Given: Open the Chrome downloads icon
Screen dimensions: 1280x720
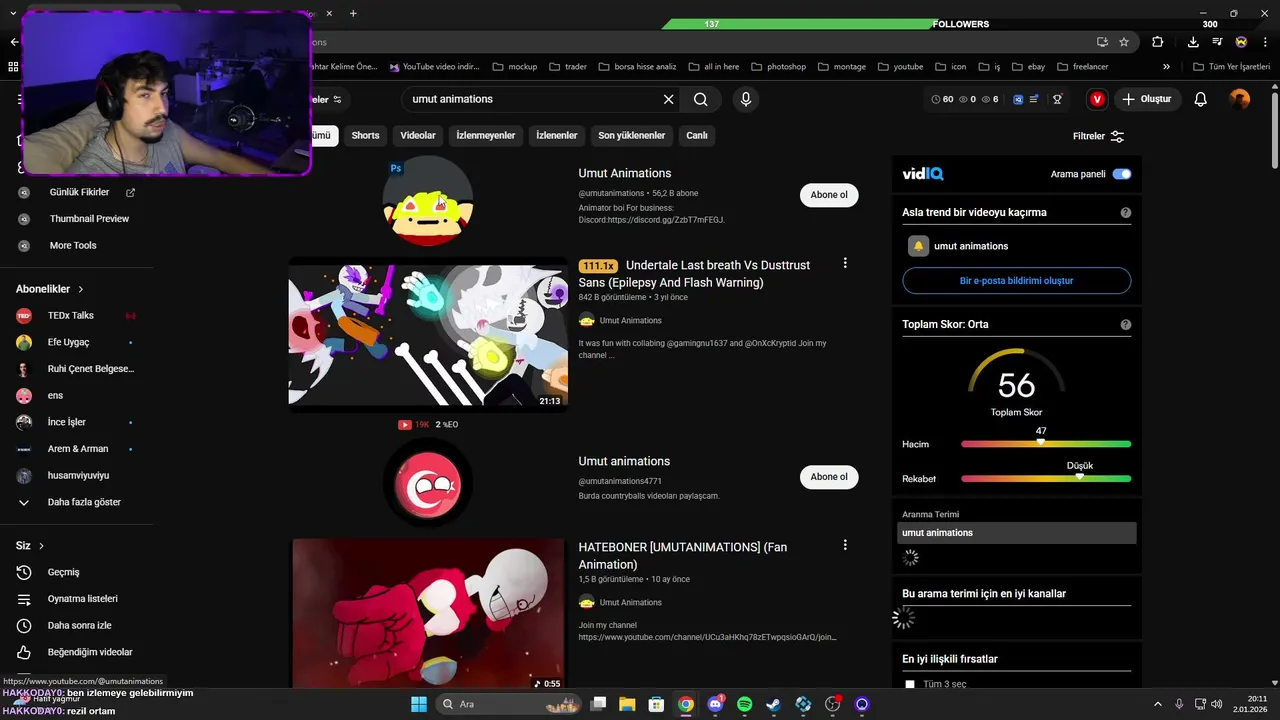Looking at the screenshot, I should 1193,42.
